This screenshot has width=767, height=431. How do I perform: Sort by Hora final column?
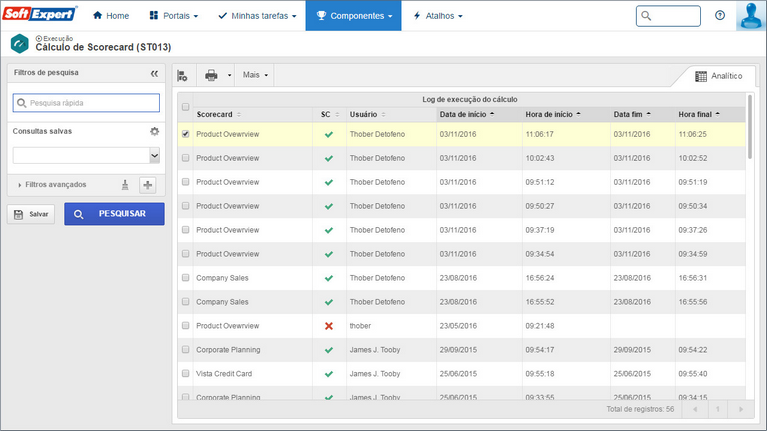tap(699, 114)
